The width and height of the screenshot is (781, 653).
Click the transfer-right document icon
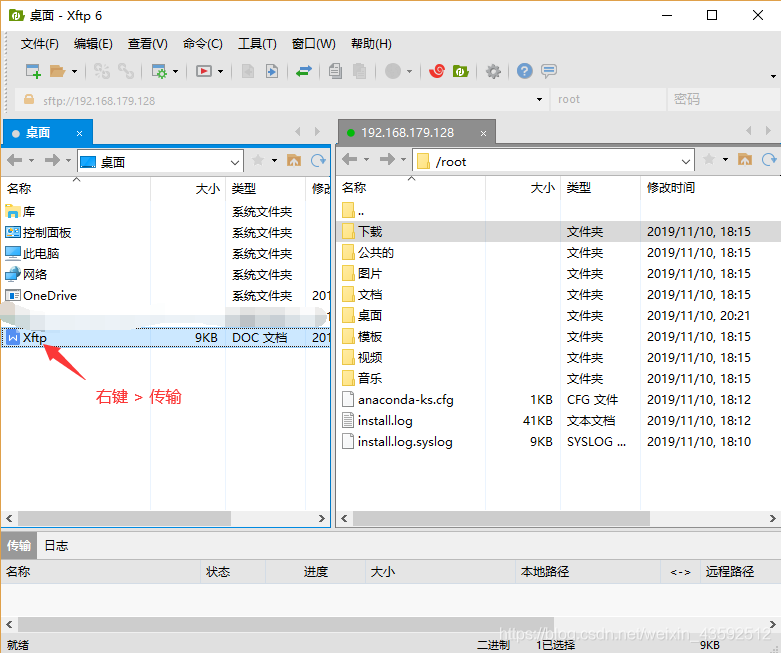pos(271,71)
